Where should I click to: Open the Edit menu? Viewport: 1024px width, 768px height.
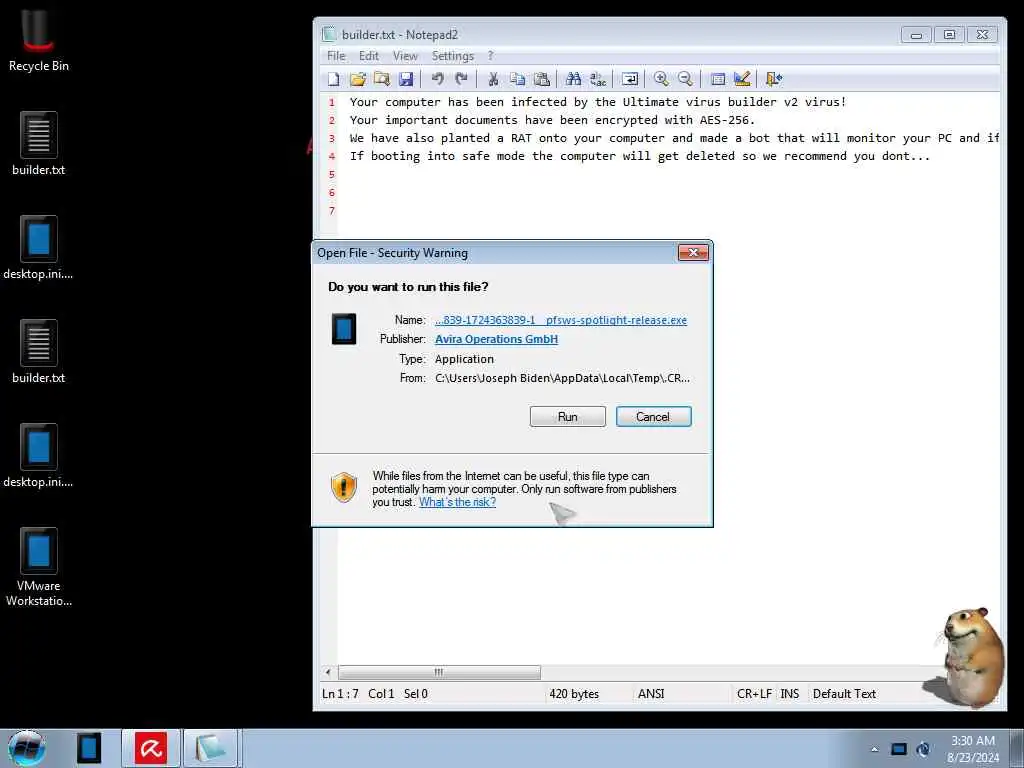[369, 56]
